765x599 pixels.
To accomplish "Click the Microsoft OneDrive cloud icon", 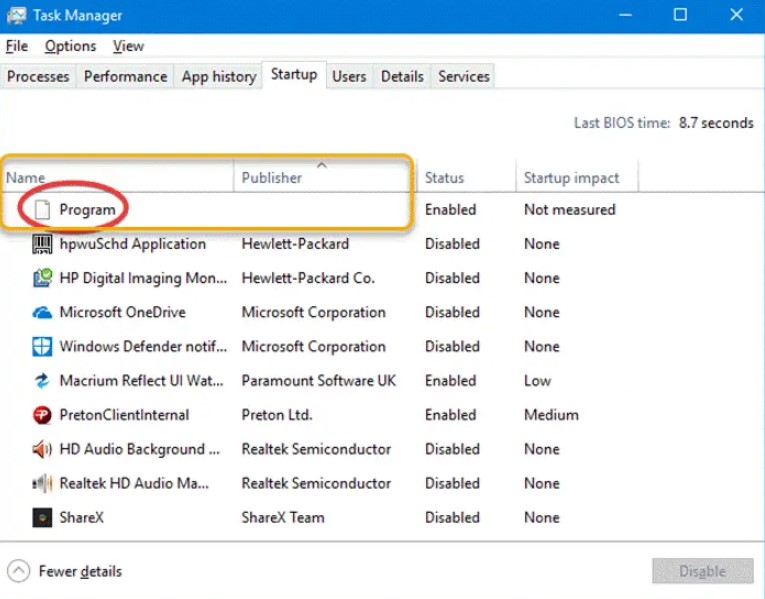I will pos(42,312).
